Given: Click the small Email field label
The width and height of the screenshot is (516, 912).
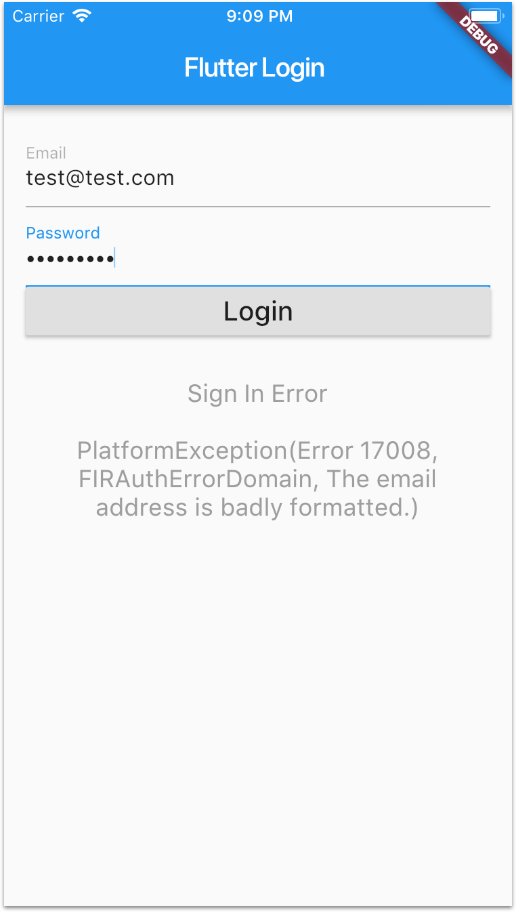Looking at the screenshot, I should pyautogui.click(x=46, y=153).
